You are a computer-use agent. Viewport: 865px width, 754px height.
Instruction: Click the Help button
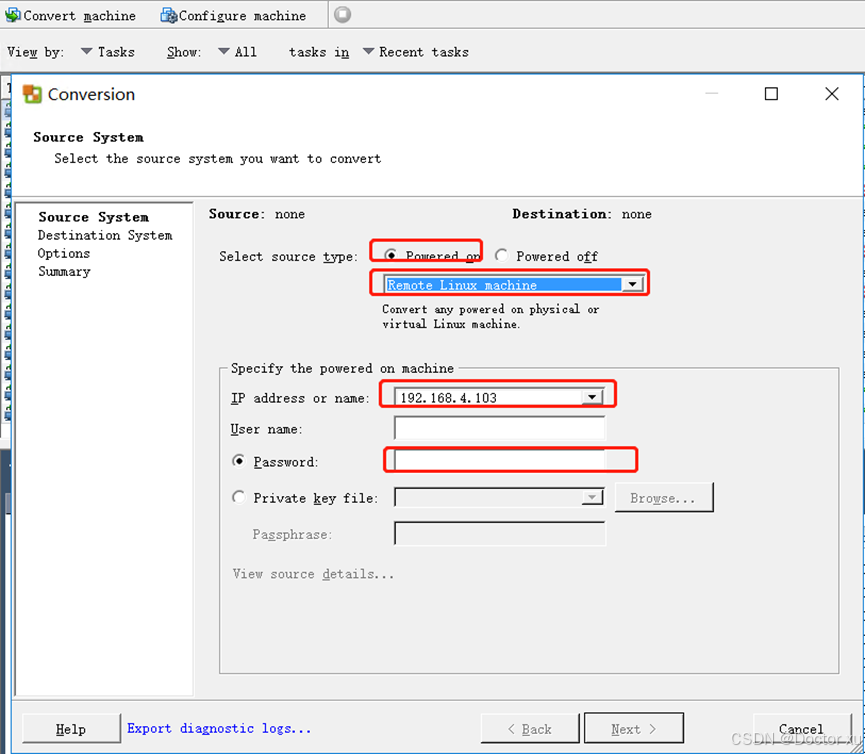pyautogui.click(x=71, y=729)
